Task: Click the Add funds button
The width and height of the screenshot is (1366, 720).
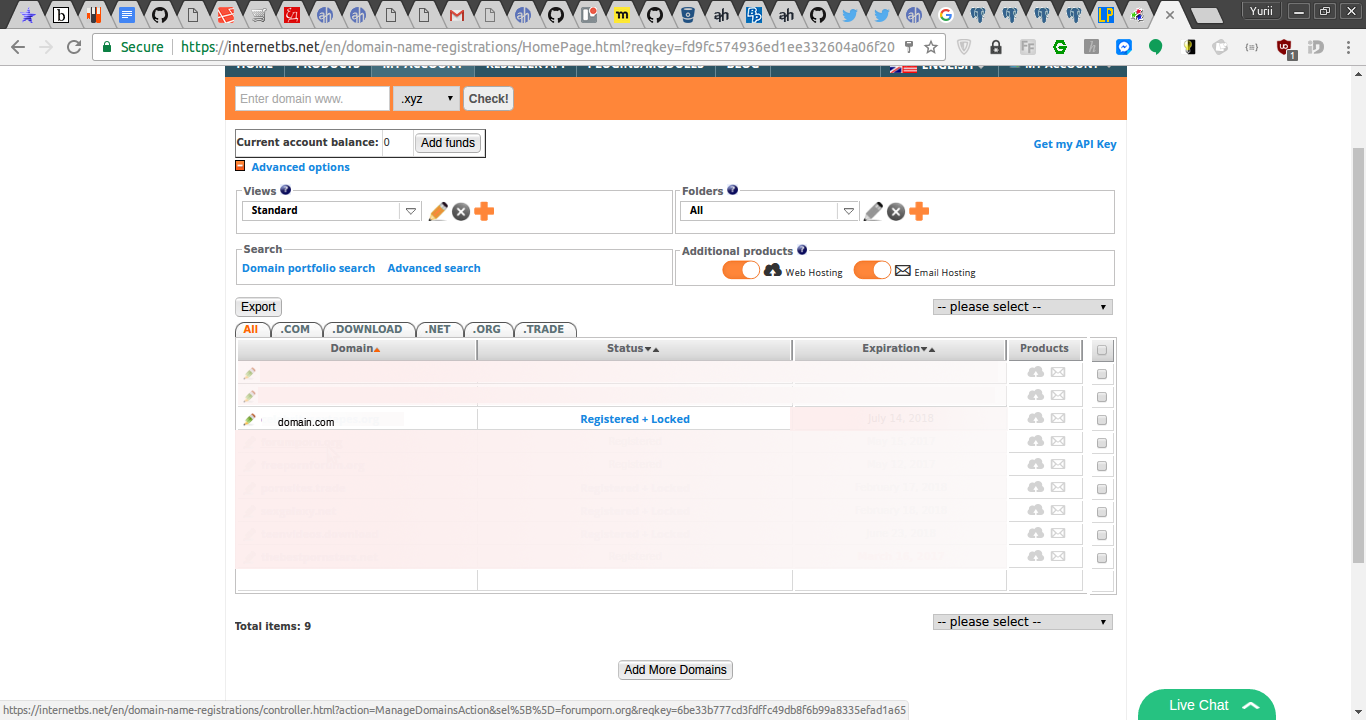Action: 447,143
